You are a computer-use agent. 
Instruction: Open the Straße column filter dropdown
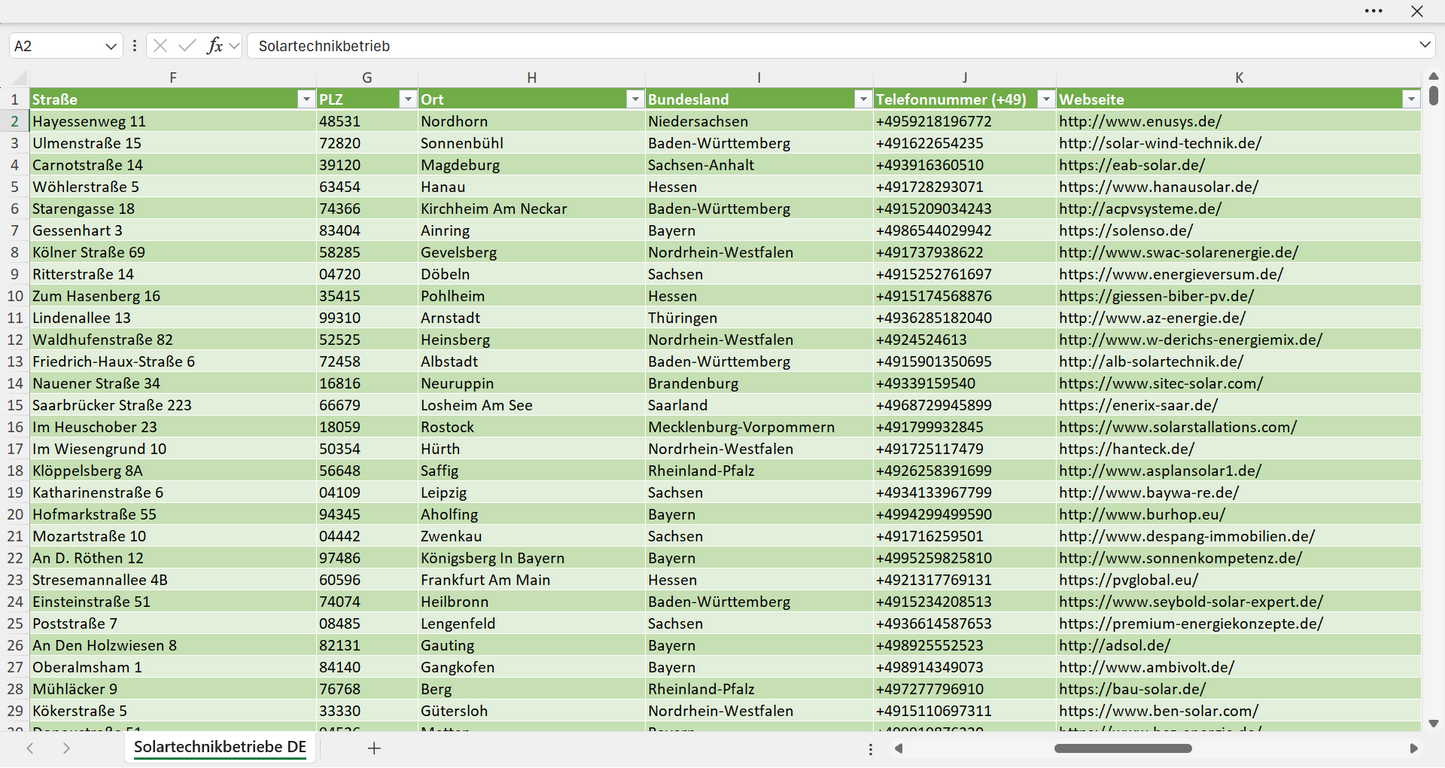pyautogui.click(x=306, y=99)
